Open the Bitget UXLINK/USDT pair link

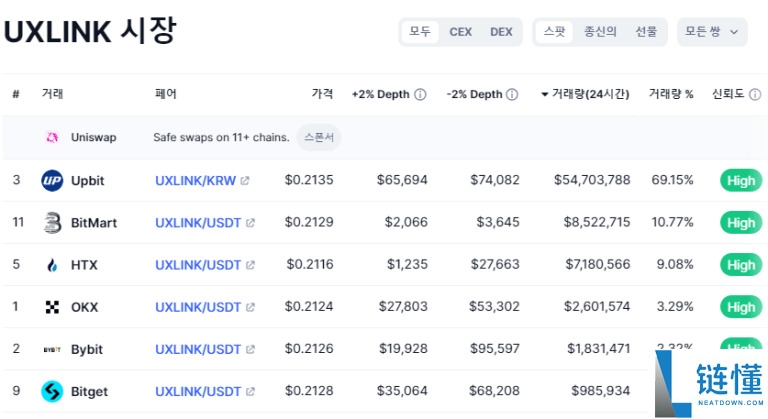click(x=198, y=392)
